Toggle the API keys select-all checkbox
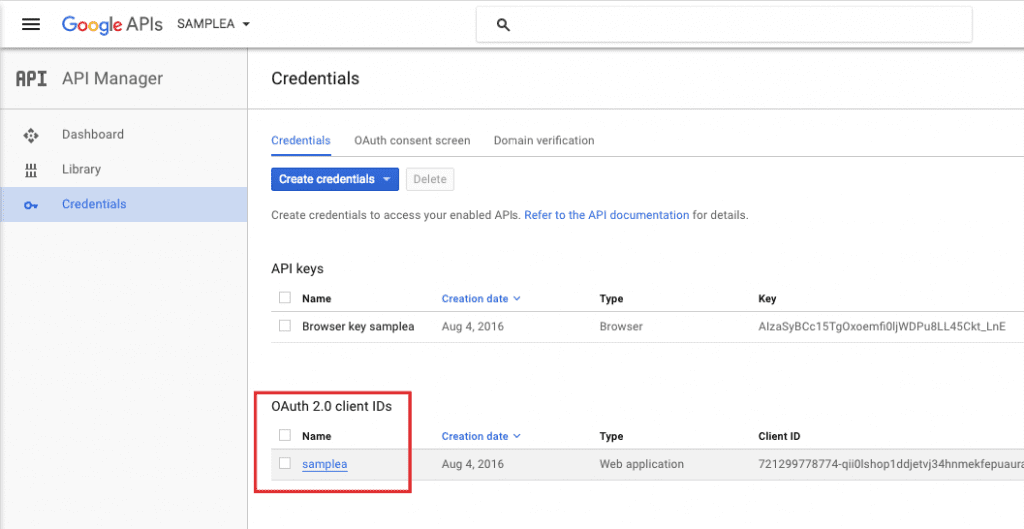The height and width of the screenshot is (529, 1024). click(285, 298)
